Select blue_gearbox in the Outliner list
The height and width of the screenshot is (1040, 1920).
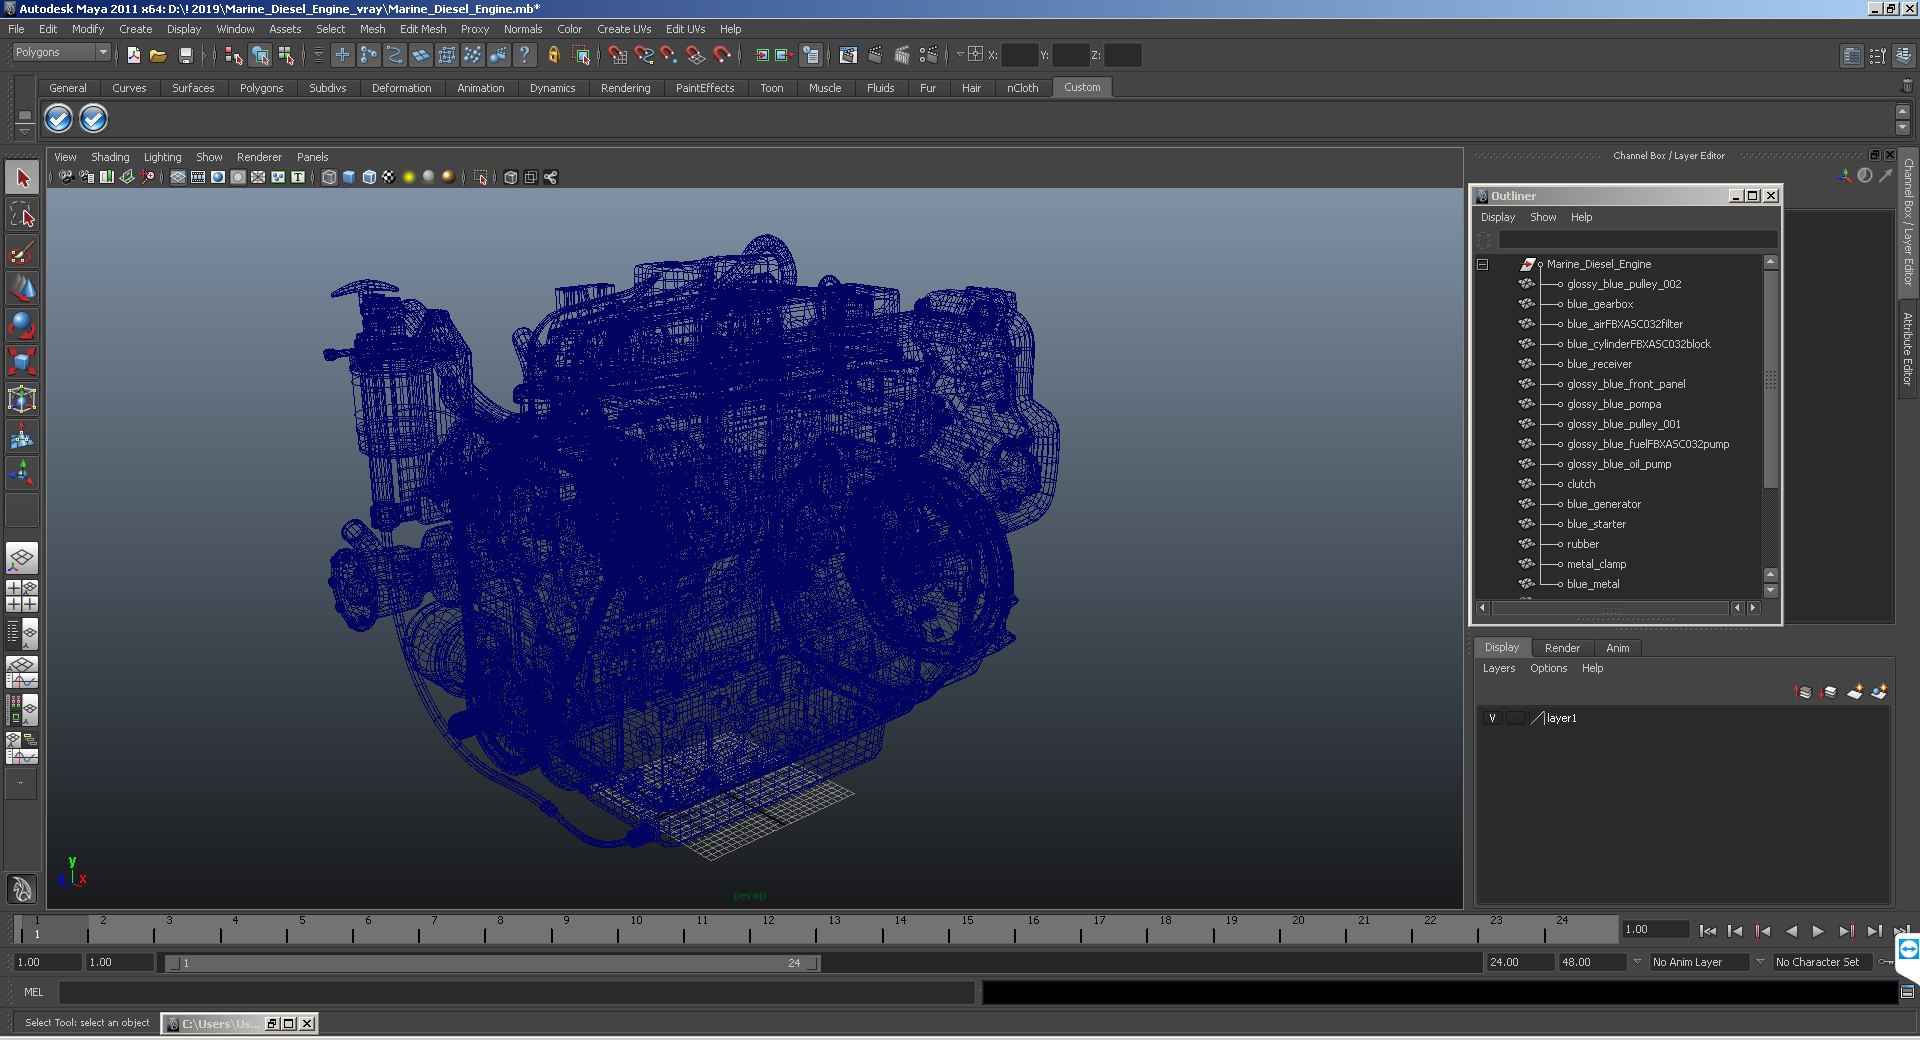(1599, 304)
